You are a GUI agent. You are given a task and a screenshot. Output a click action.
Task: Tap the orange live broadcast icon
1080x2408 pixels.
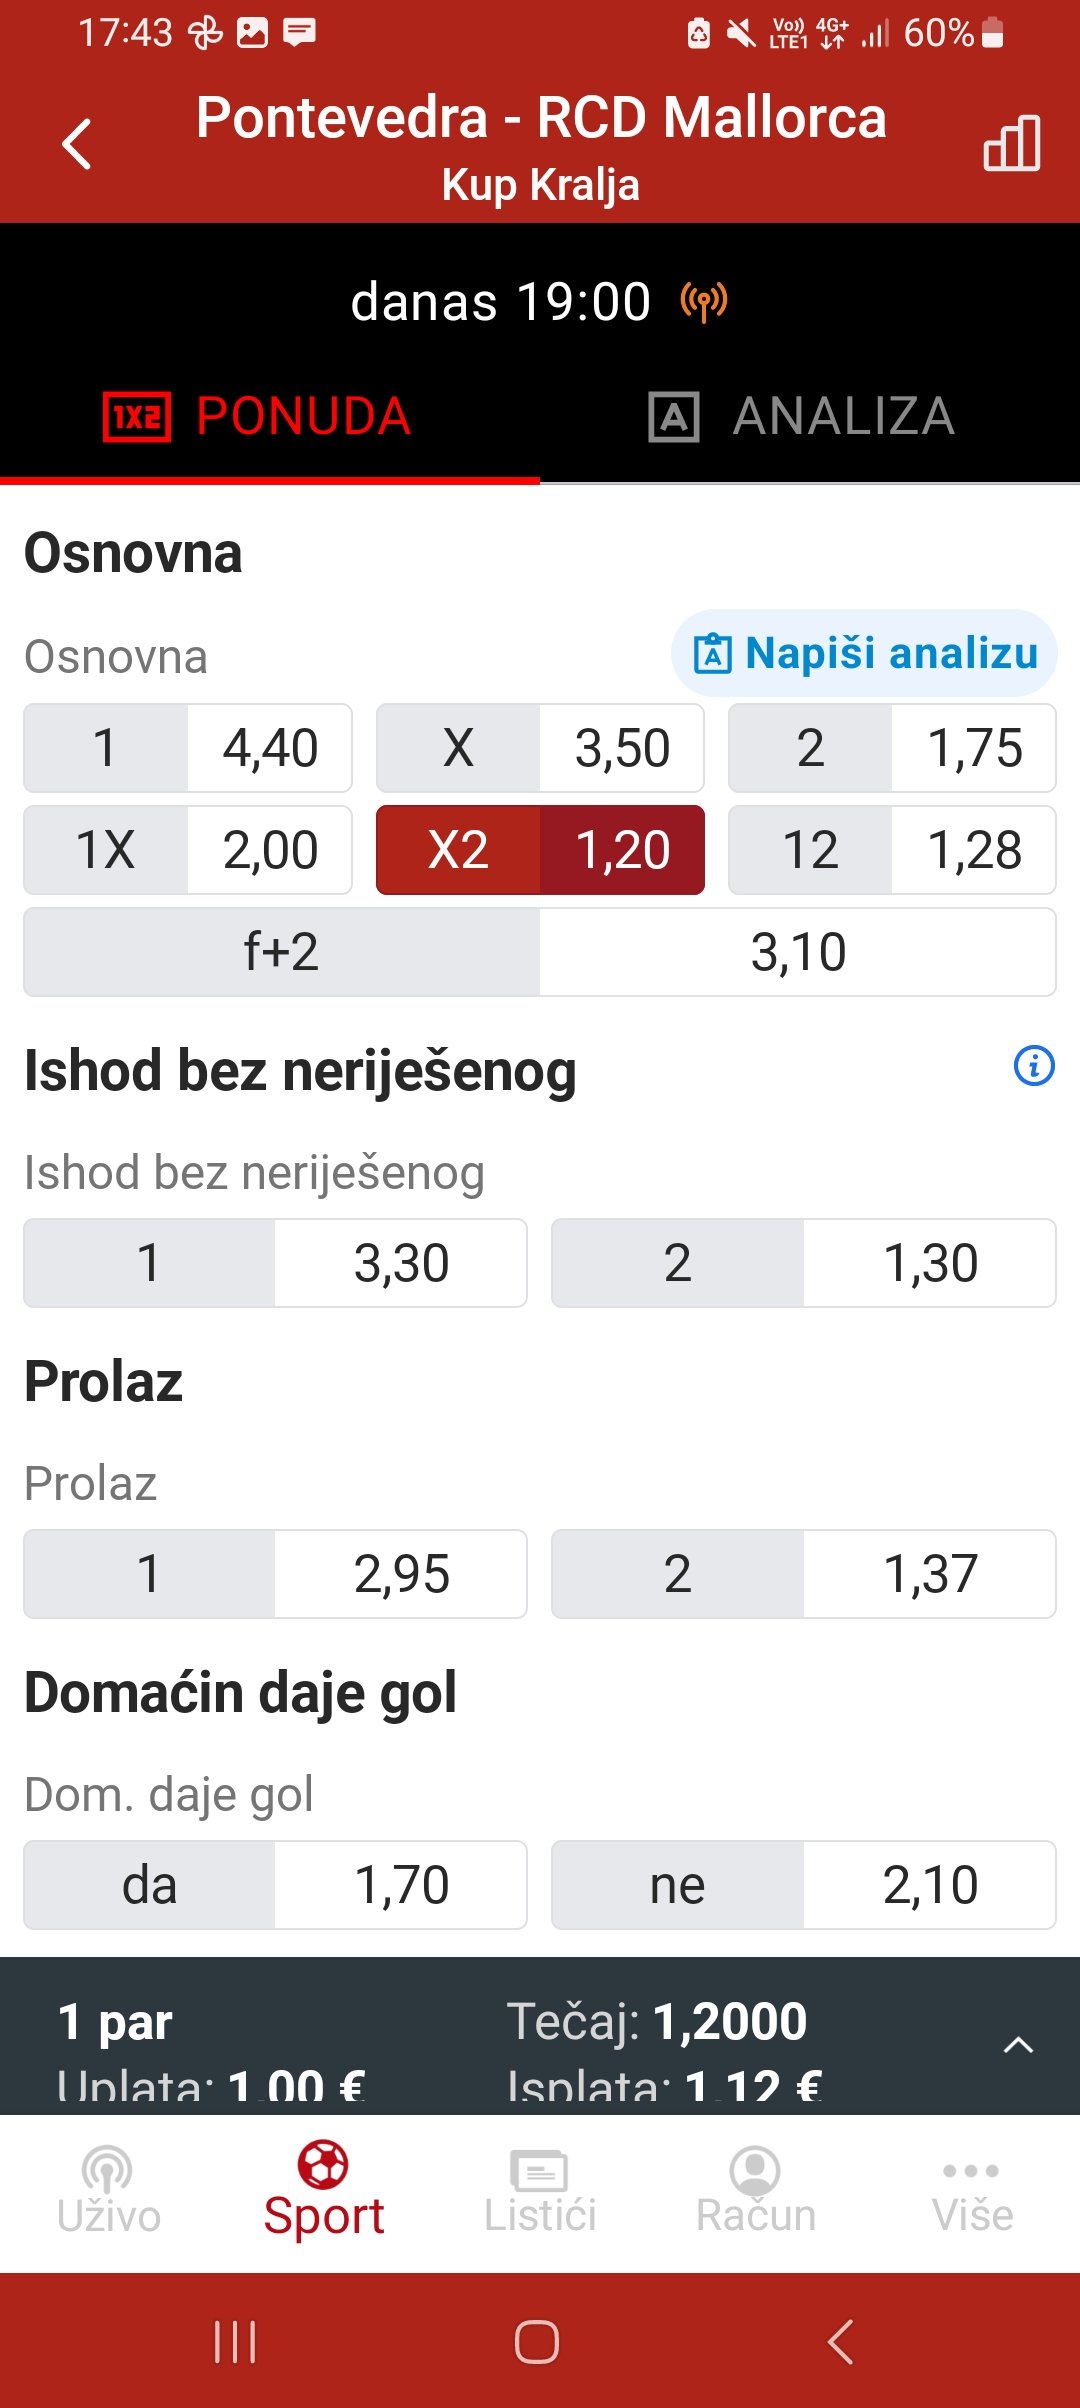tap(704, 301)
